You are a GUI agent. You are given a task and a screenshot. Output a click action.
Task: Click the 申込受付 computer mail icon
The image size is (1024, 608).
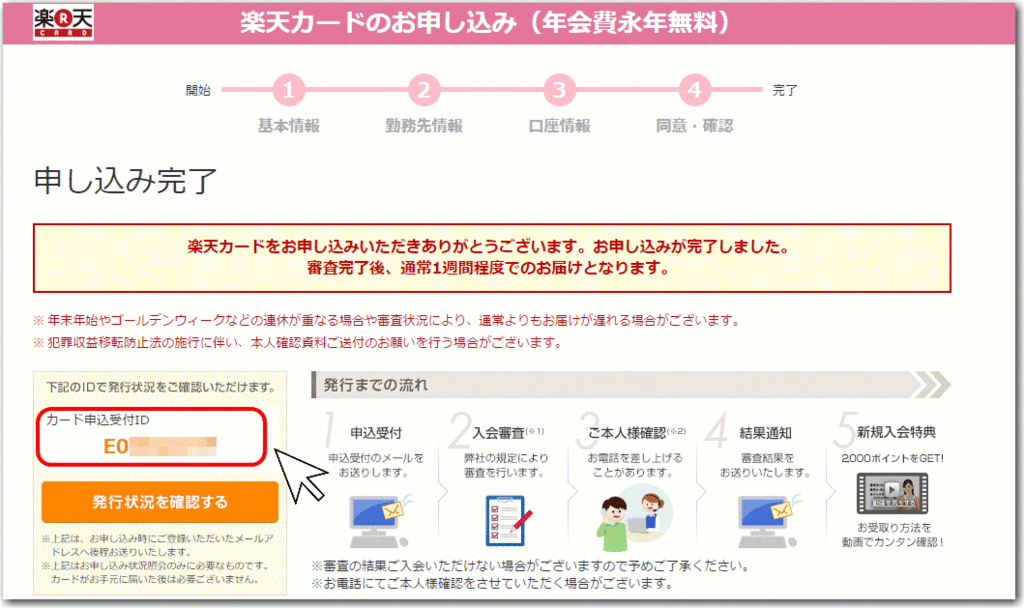(380, 520)
